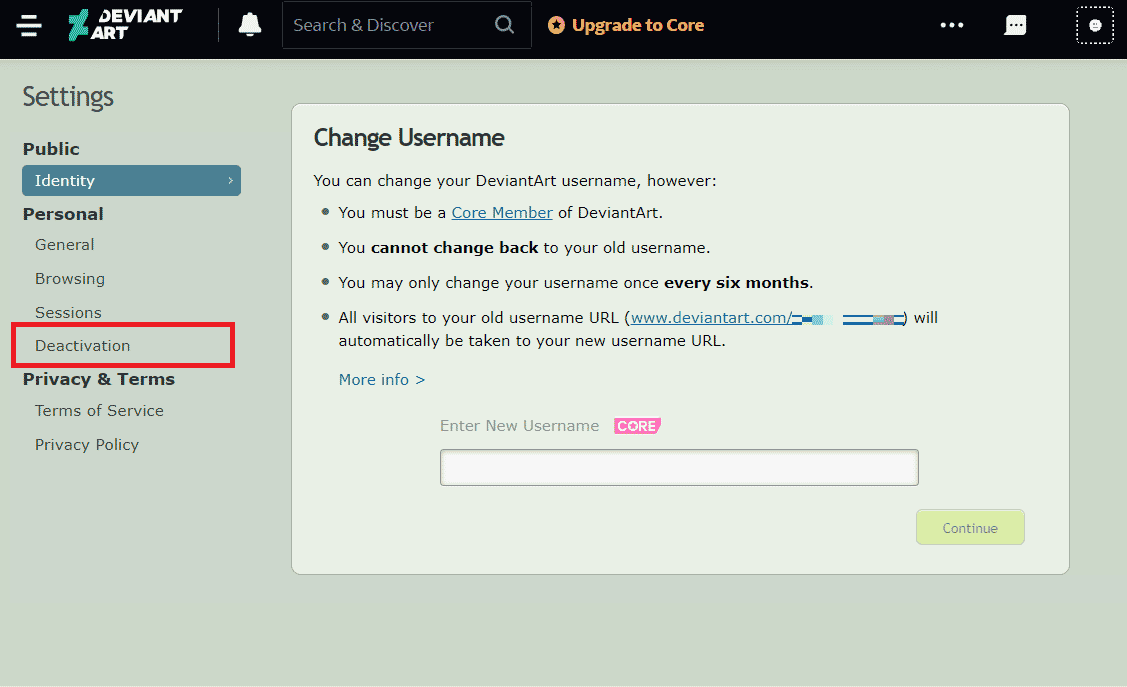Open the Browsing settings page
This screenshot has height=687, width=1127.
70,279
